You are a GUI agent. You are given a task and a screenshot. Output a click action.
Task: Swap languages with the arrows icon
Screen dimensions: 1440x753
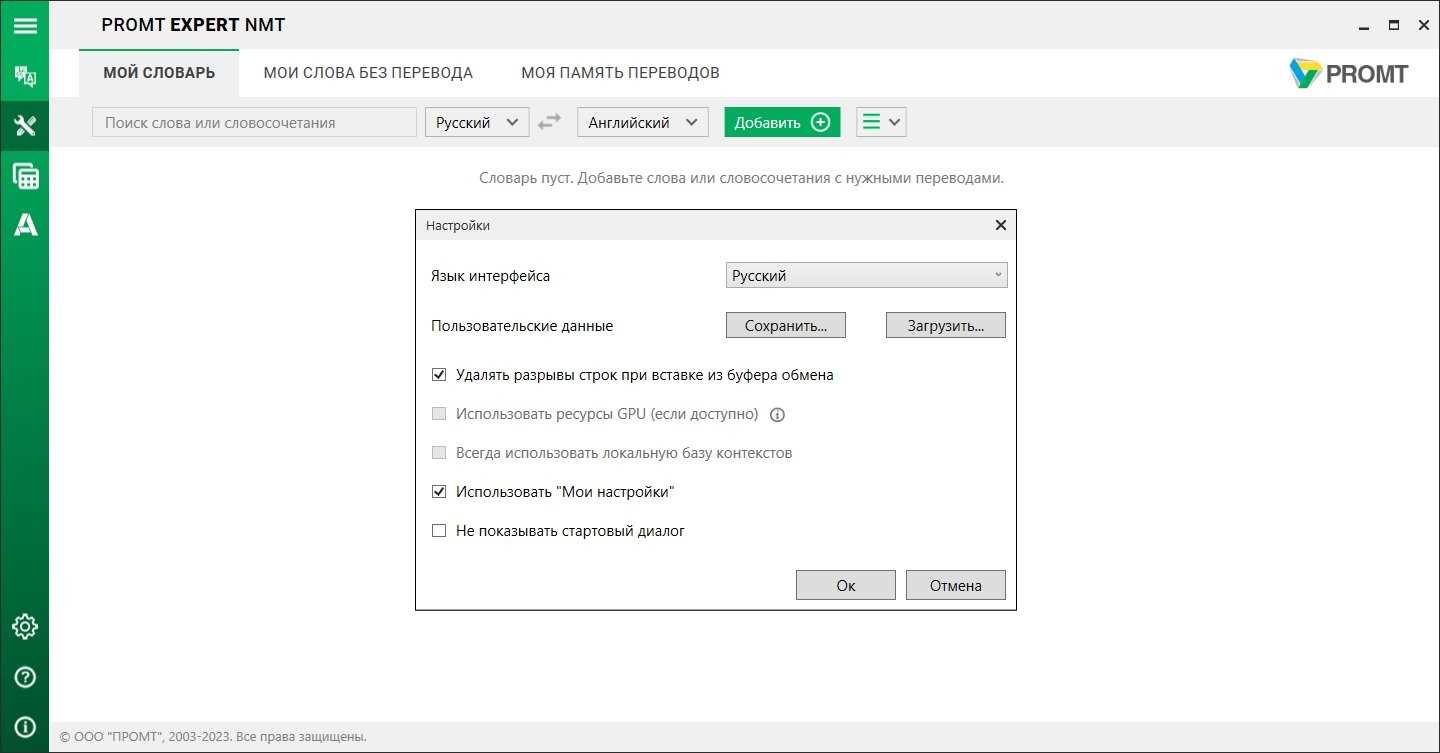(x=549, y=122)
